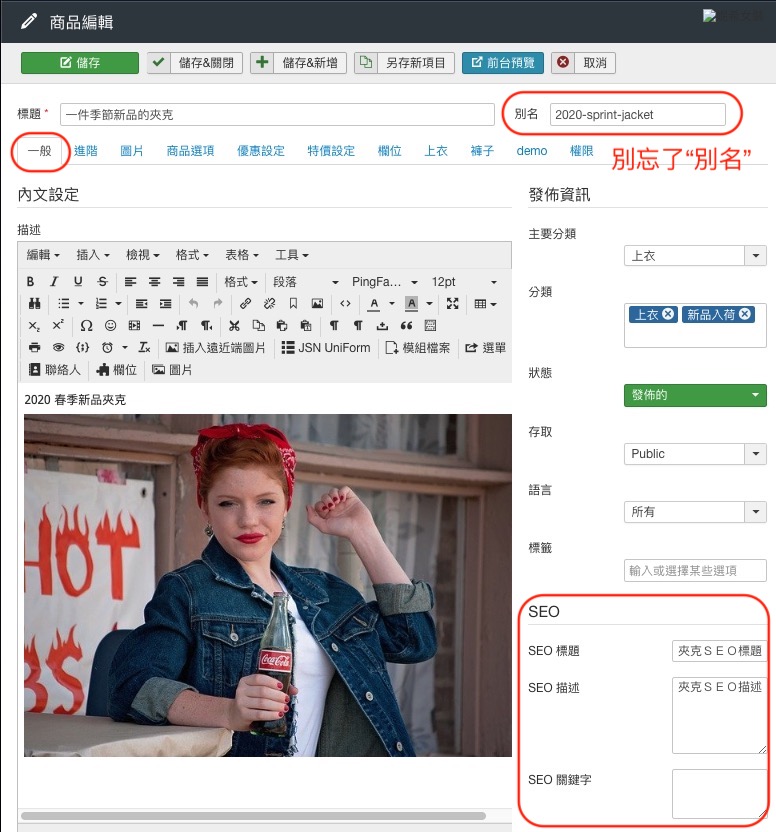Print the editor content
This screenshot has height=832, width=776.
click(x=35, y=348)
